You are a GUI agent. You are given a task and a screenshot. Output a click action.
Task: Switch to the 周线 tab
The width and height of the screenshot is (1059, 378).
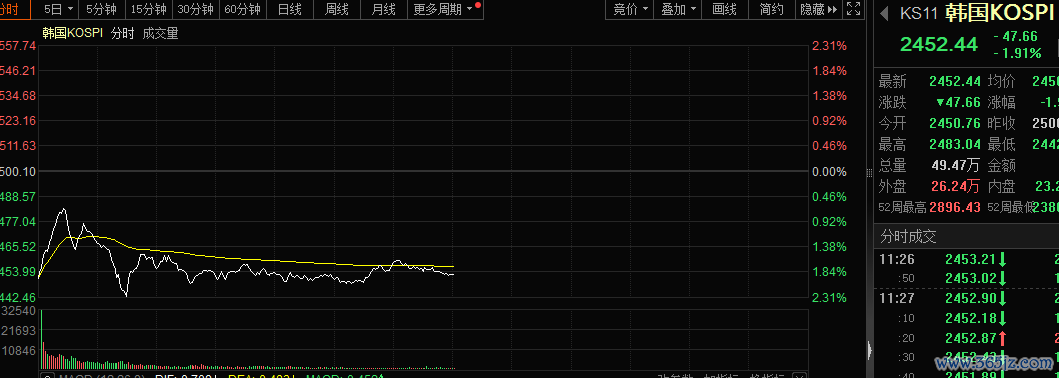[x=336, y=9]
